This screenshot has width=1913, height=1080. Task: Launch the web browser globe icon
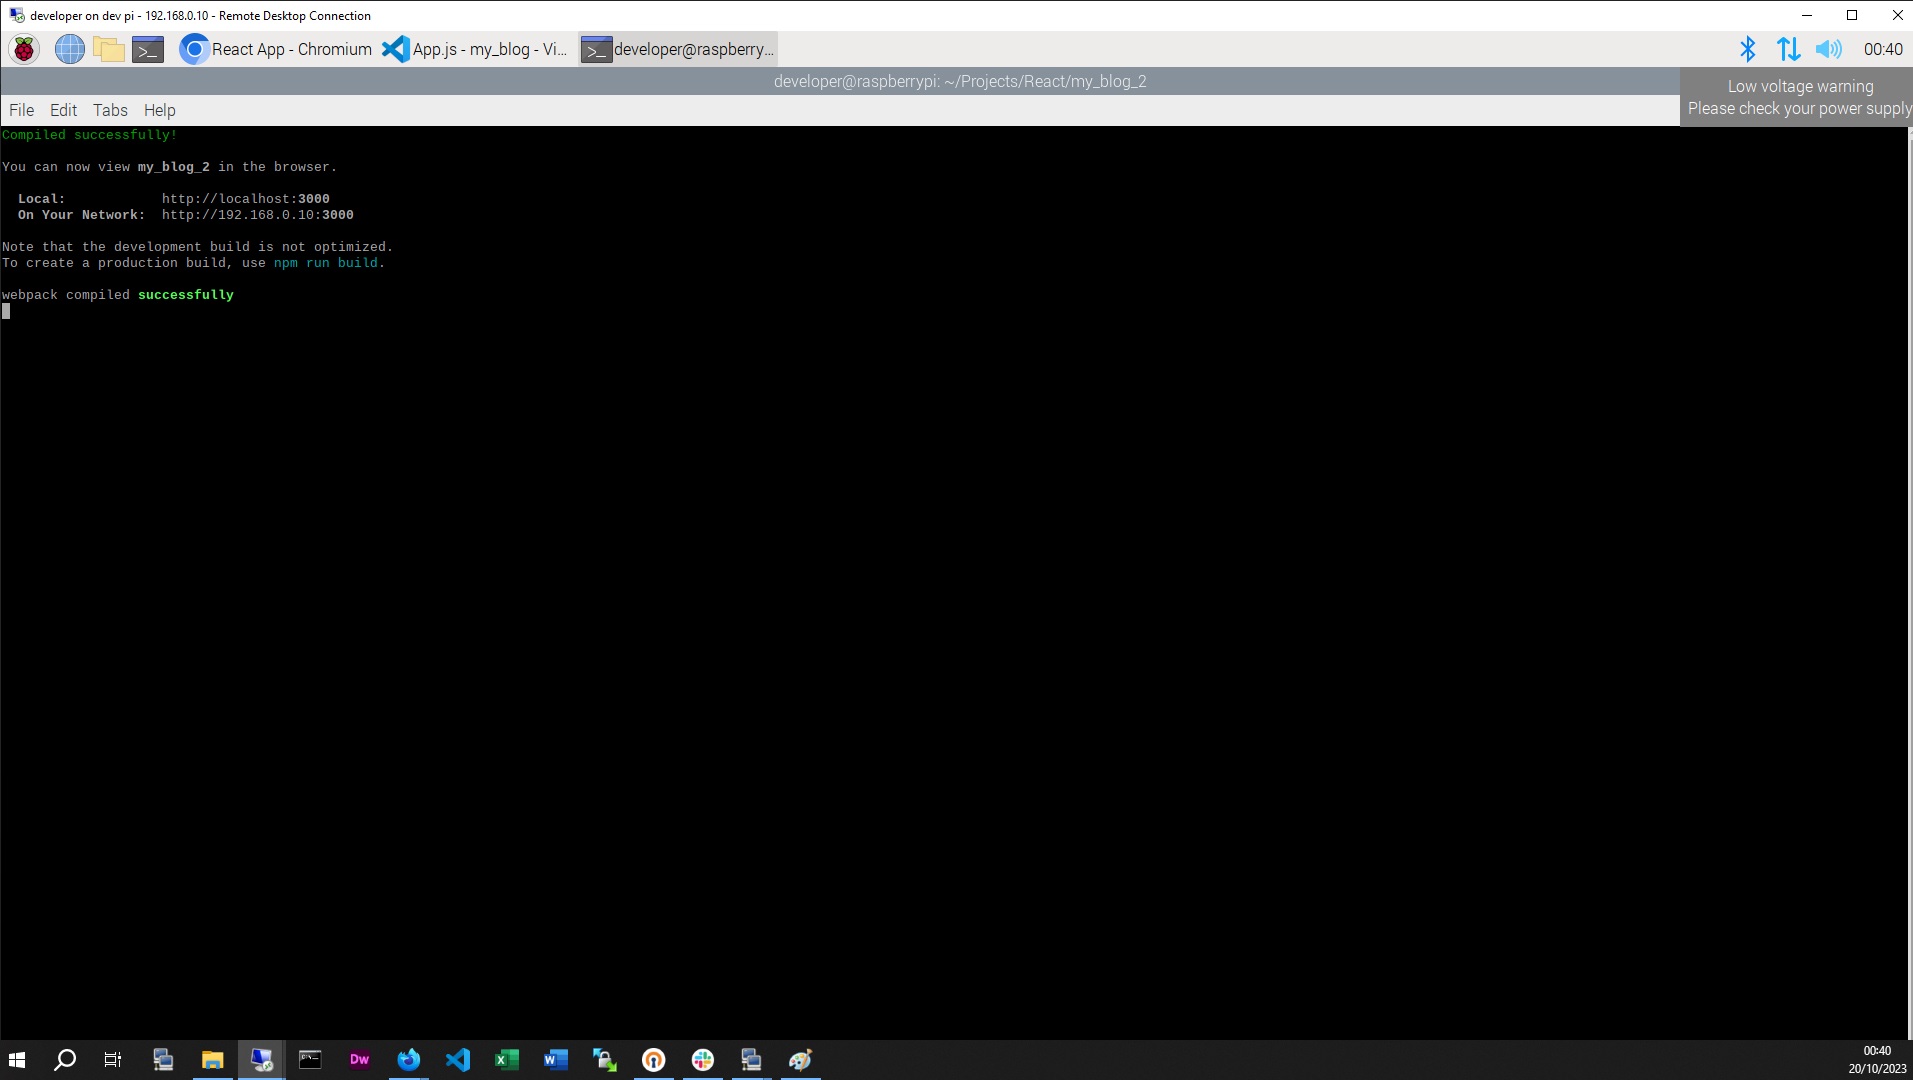[69, 49]
